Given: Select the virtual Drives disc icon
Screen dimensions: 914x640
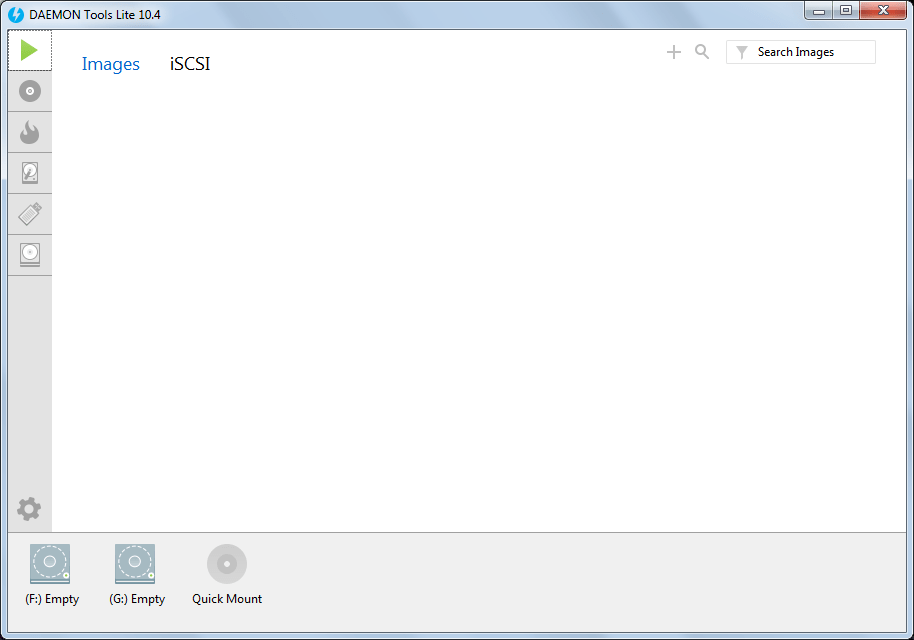Looking at the screenshot, I should coord(29,91).
